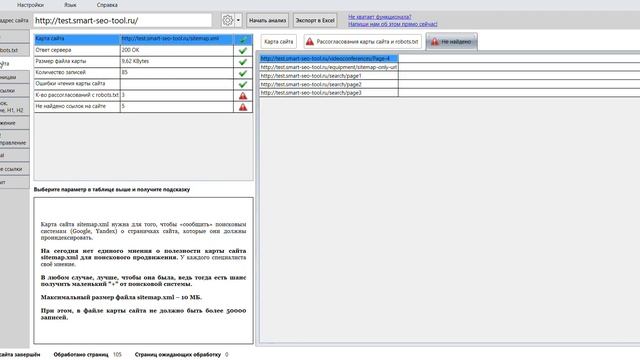
Task: Select the Ответ сервера row label
Action: 77,50
